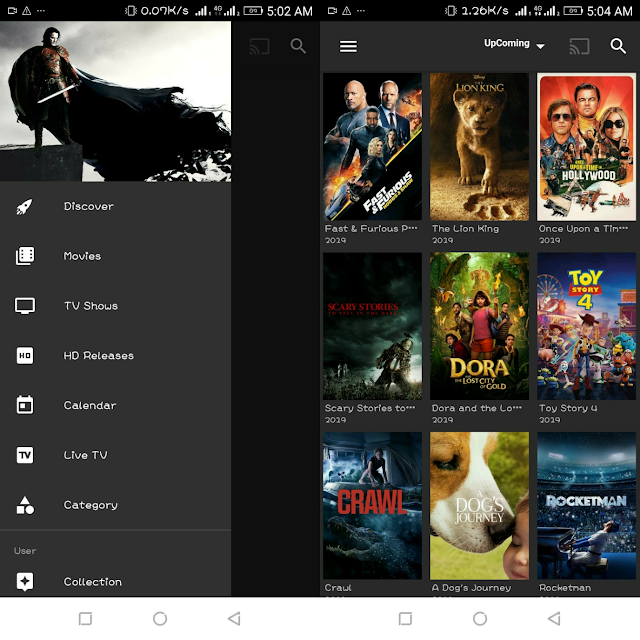640x640 pixels.
Task: Tap recent apps square on left screen
Action: click(85, 618)
